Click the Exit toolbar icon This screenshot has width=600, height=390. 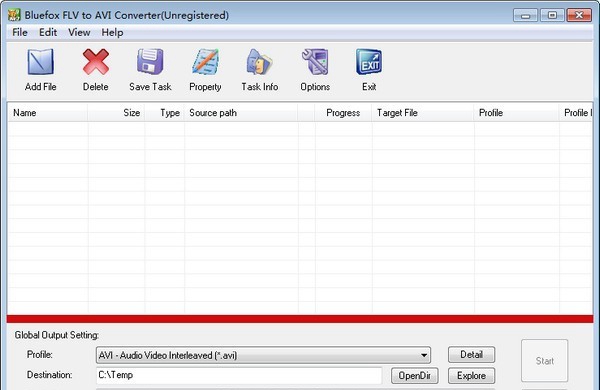pyautogui.click(x=369, y=62)
